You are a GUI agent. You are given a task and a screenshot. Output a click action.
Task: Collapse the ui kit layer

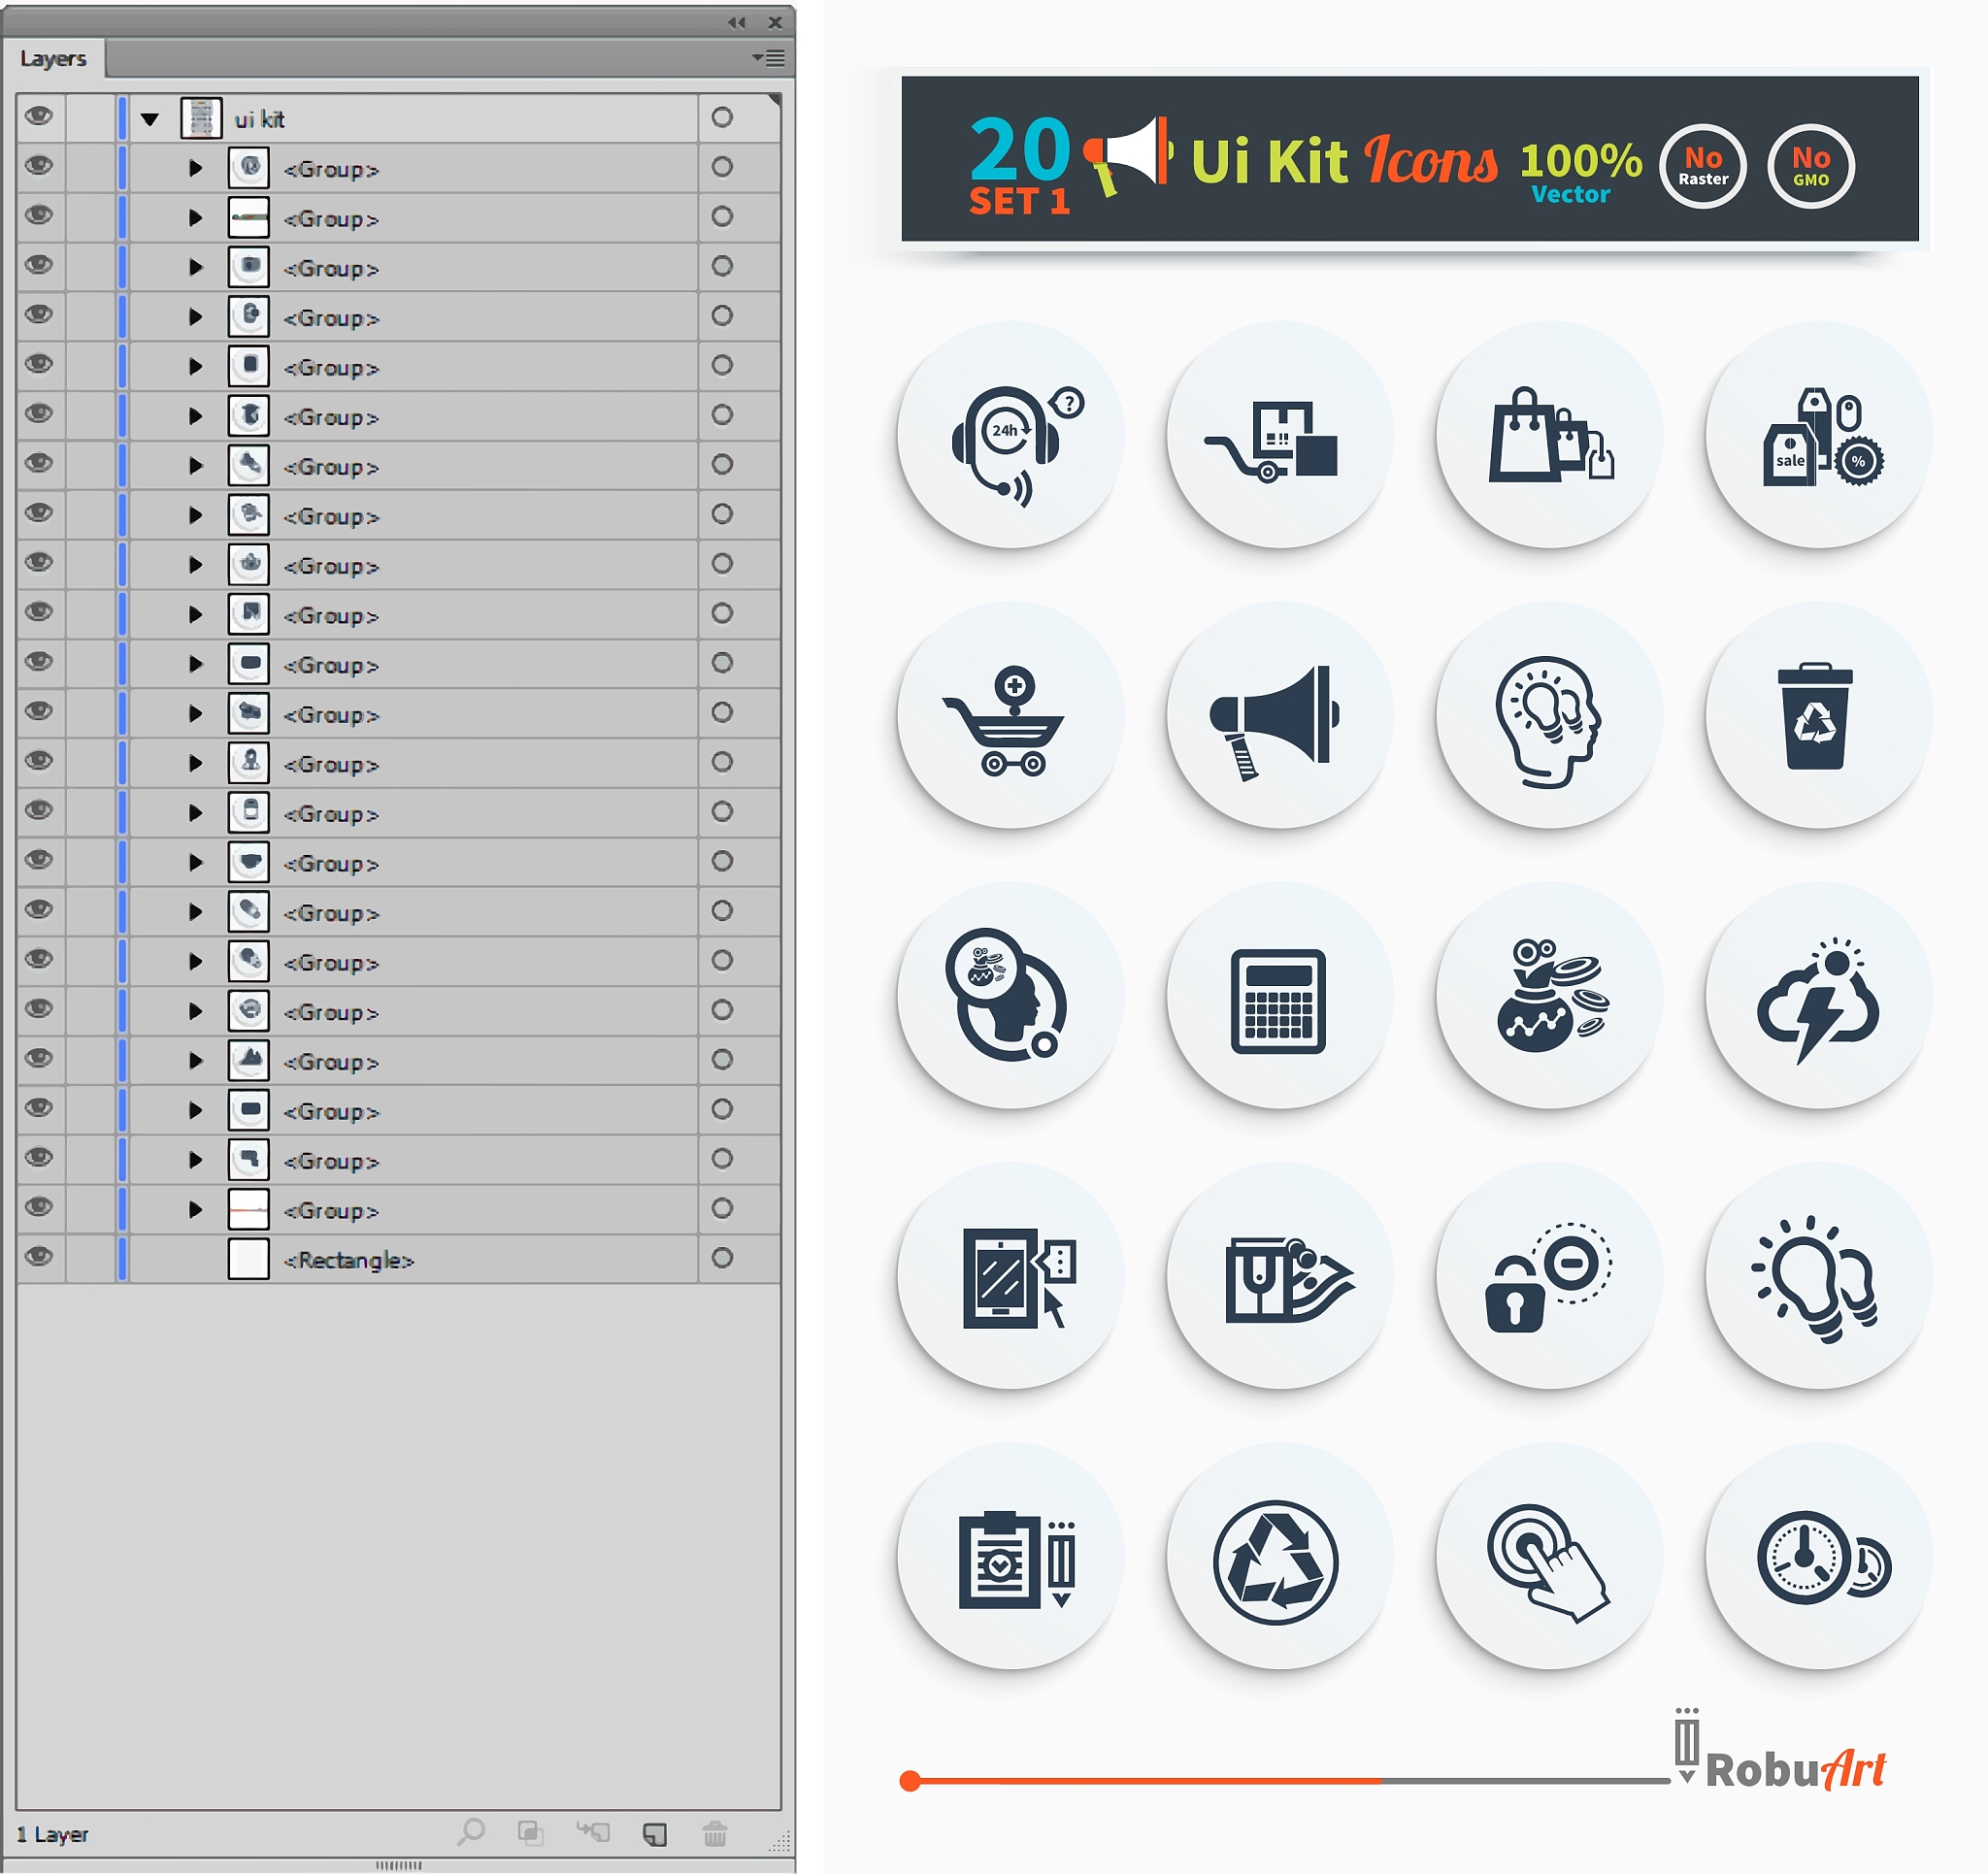click(150, 119)
